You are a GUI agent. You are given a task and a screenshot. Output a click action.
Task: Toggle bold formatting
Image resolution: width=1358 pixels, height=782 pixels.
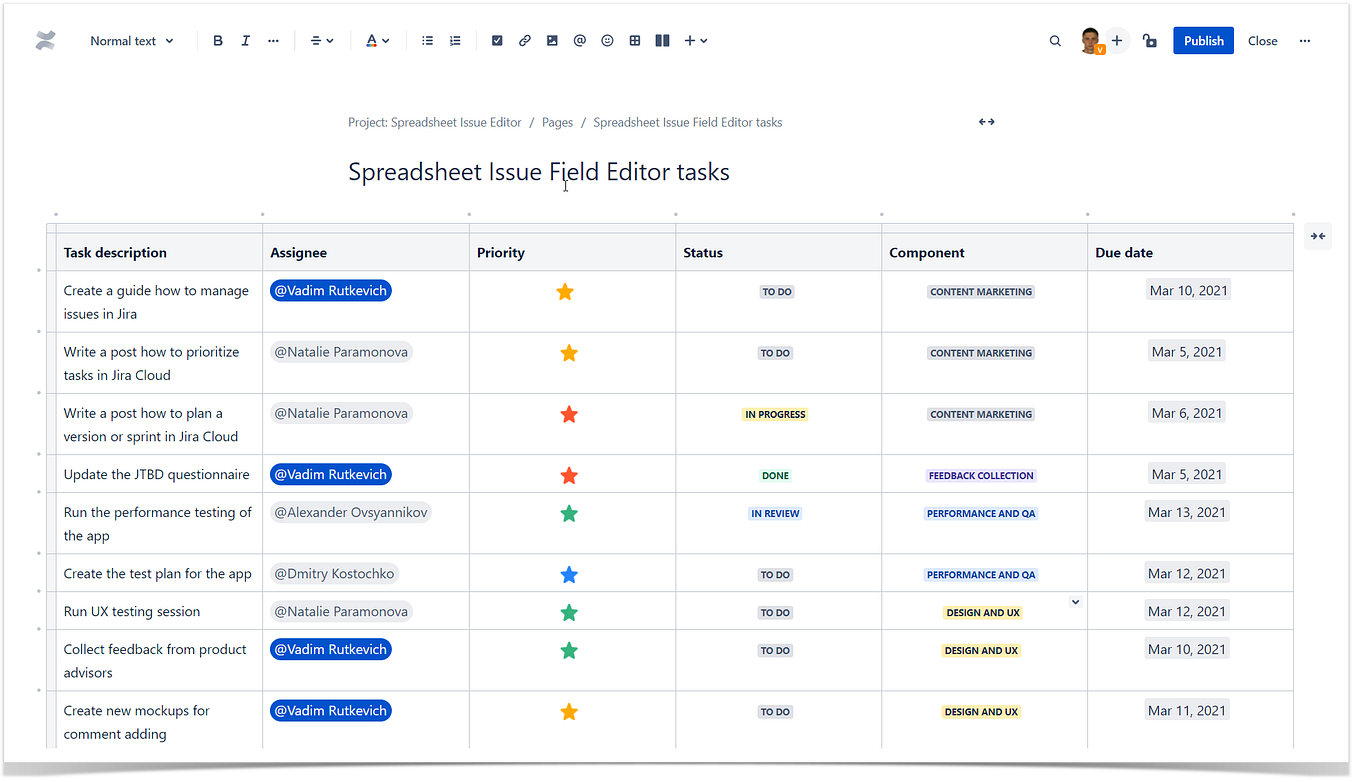217,40
